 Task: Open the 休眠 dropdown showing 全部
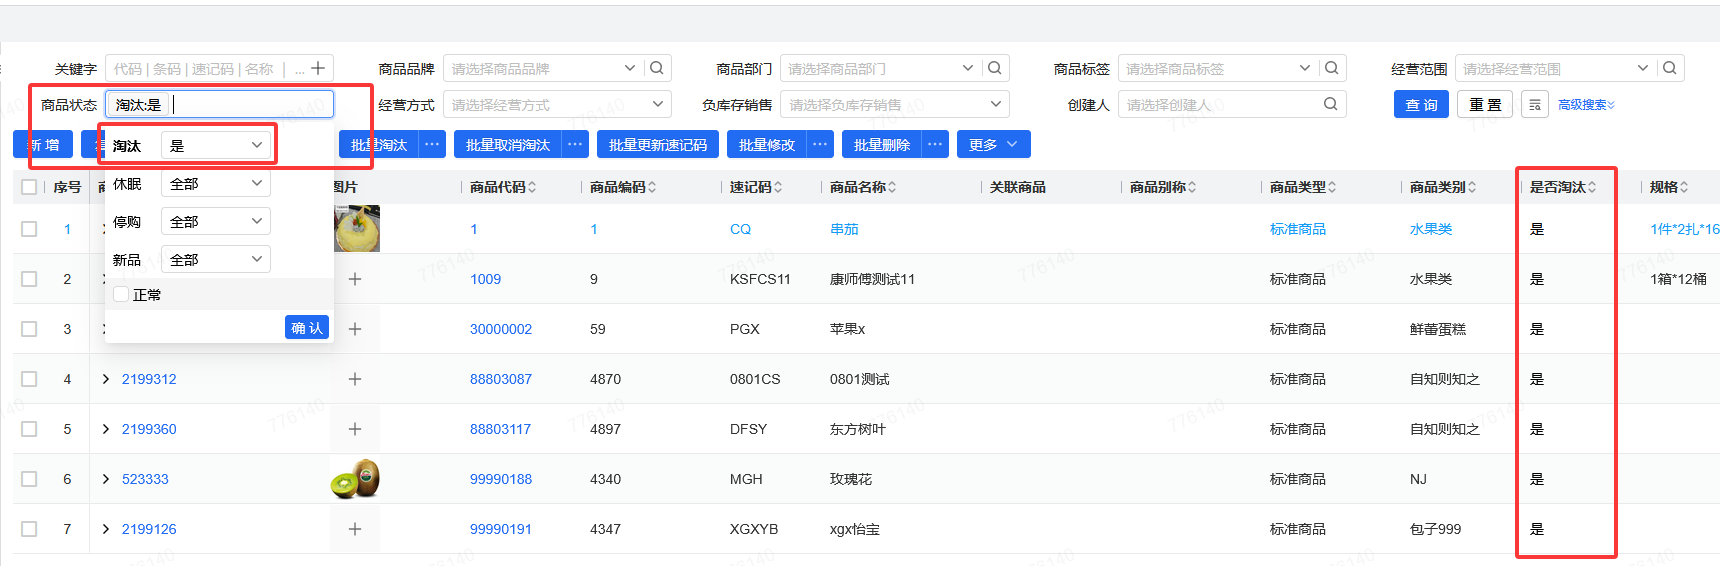pyautogui.click(x=216, y=184)
